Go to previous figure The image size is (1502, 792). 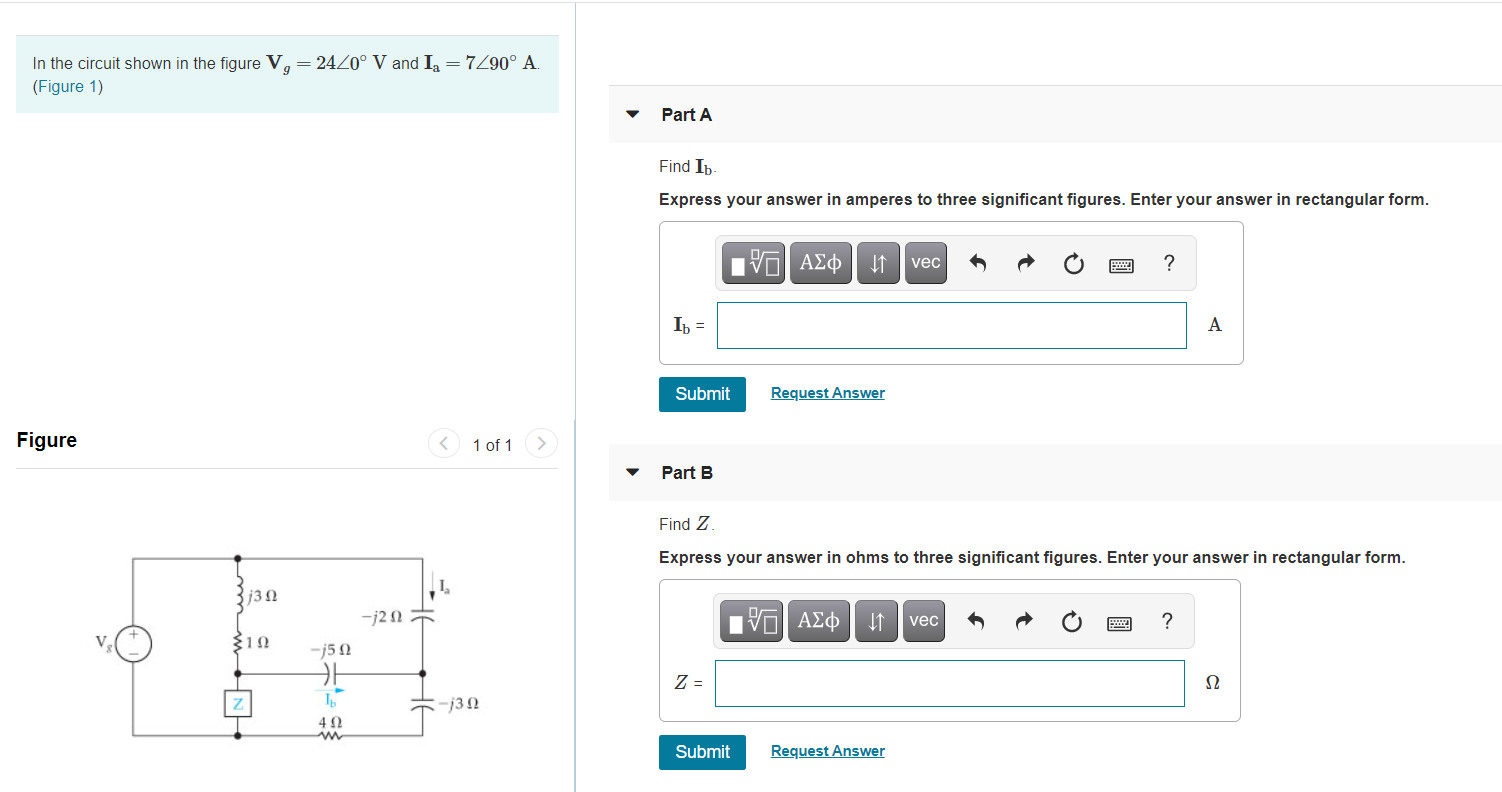tap(443, 443)
